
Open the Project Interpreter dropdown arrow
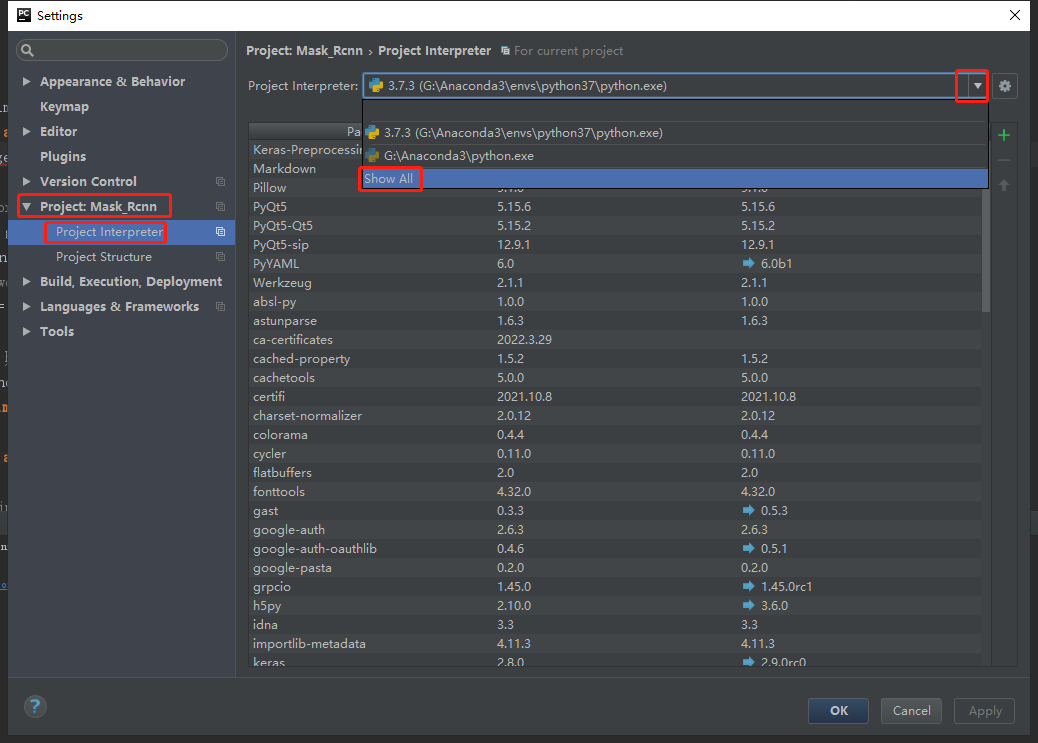coord(977,86)
